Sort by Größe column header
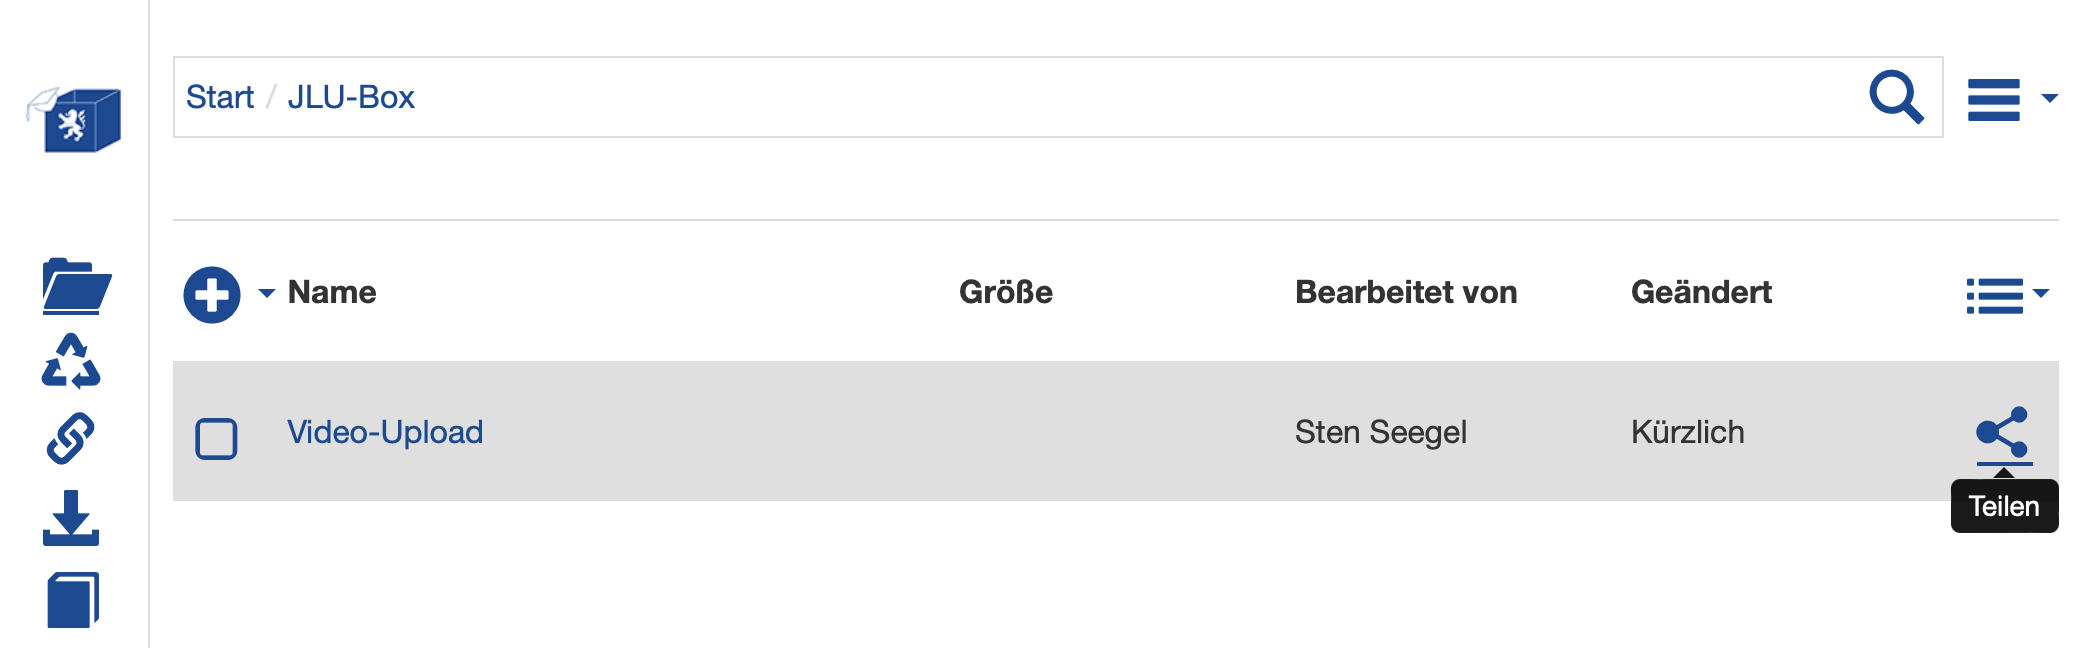2074x648 pixels. click(1005, 292)
